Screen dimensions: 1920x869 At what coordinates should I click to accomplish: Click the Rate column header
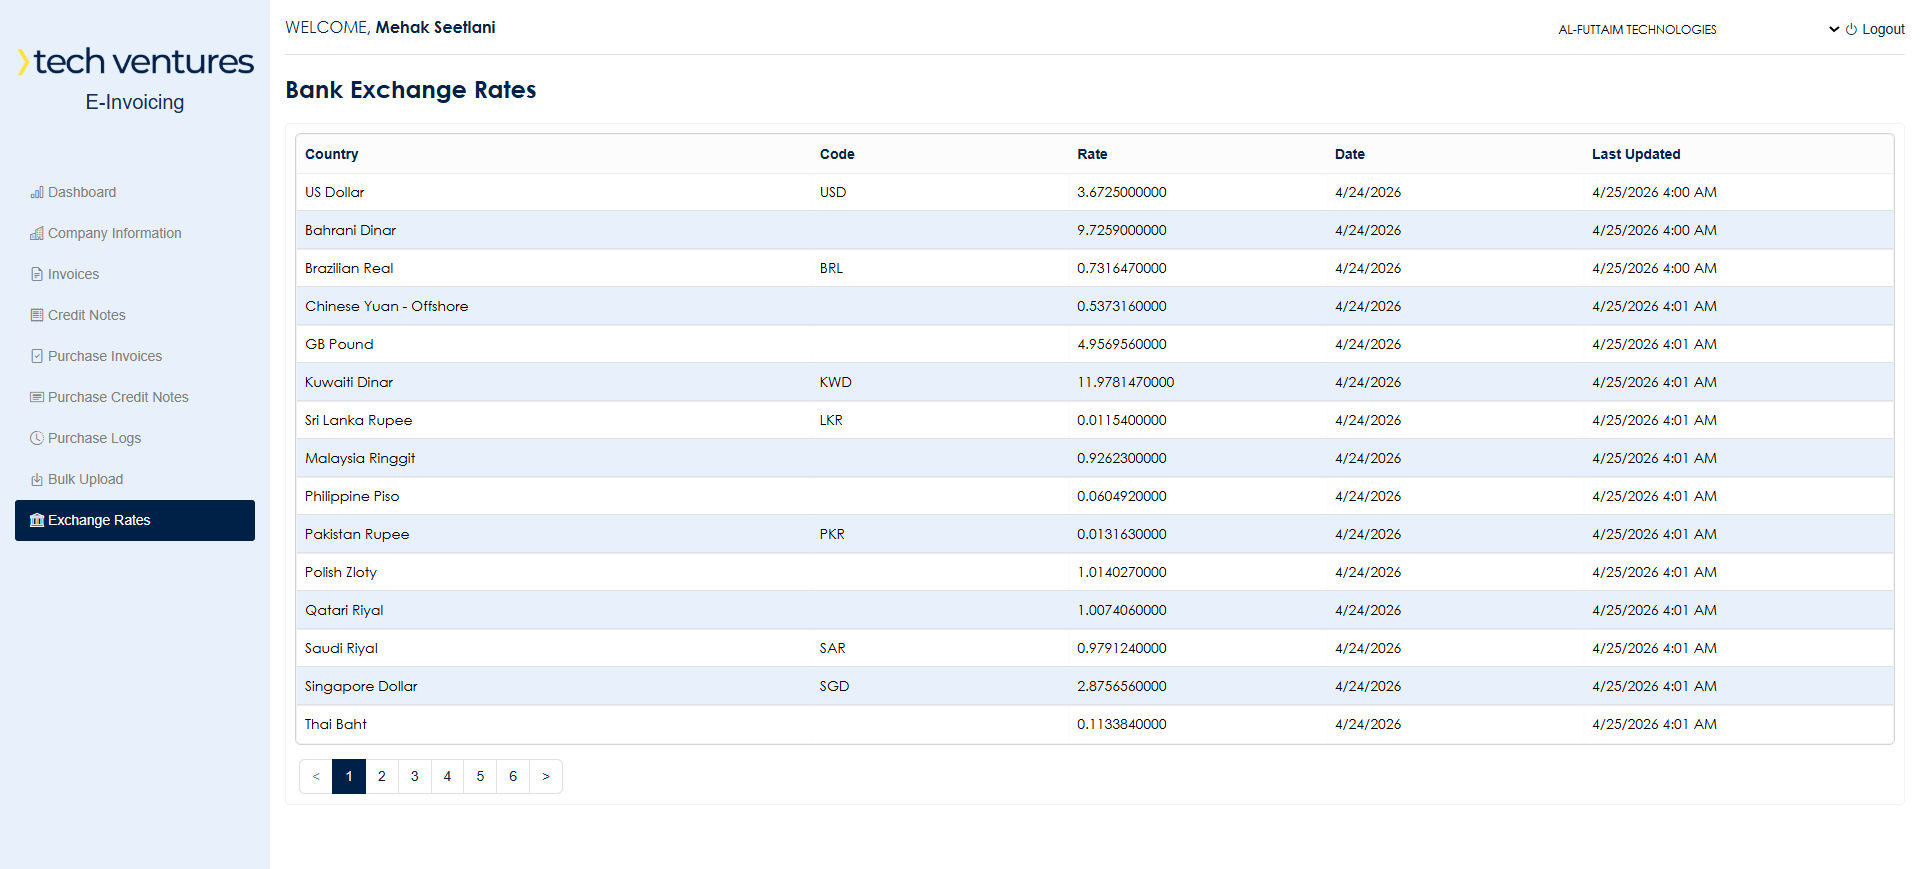tap(1092, 154)
